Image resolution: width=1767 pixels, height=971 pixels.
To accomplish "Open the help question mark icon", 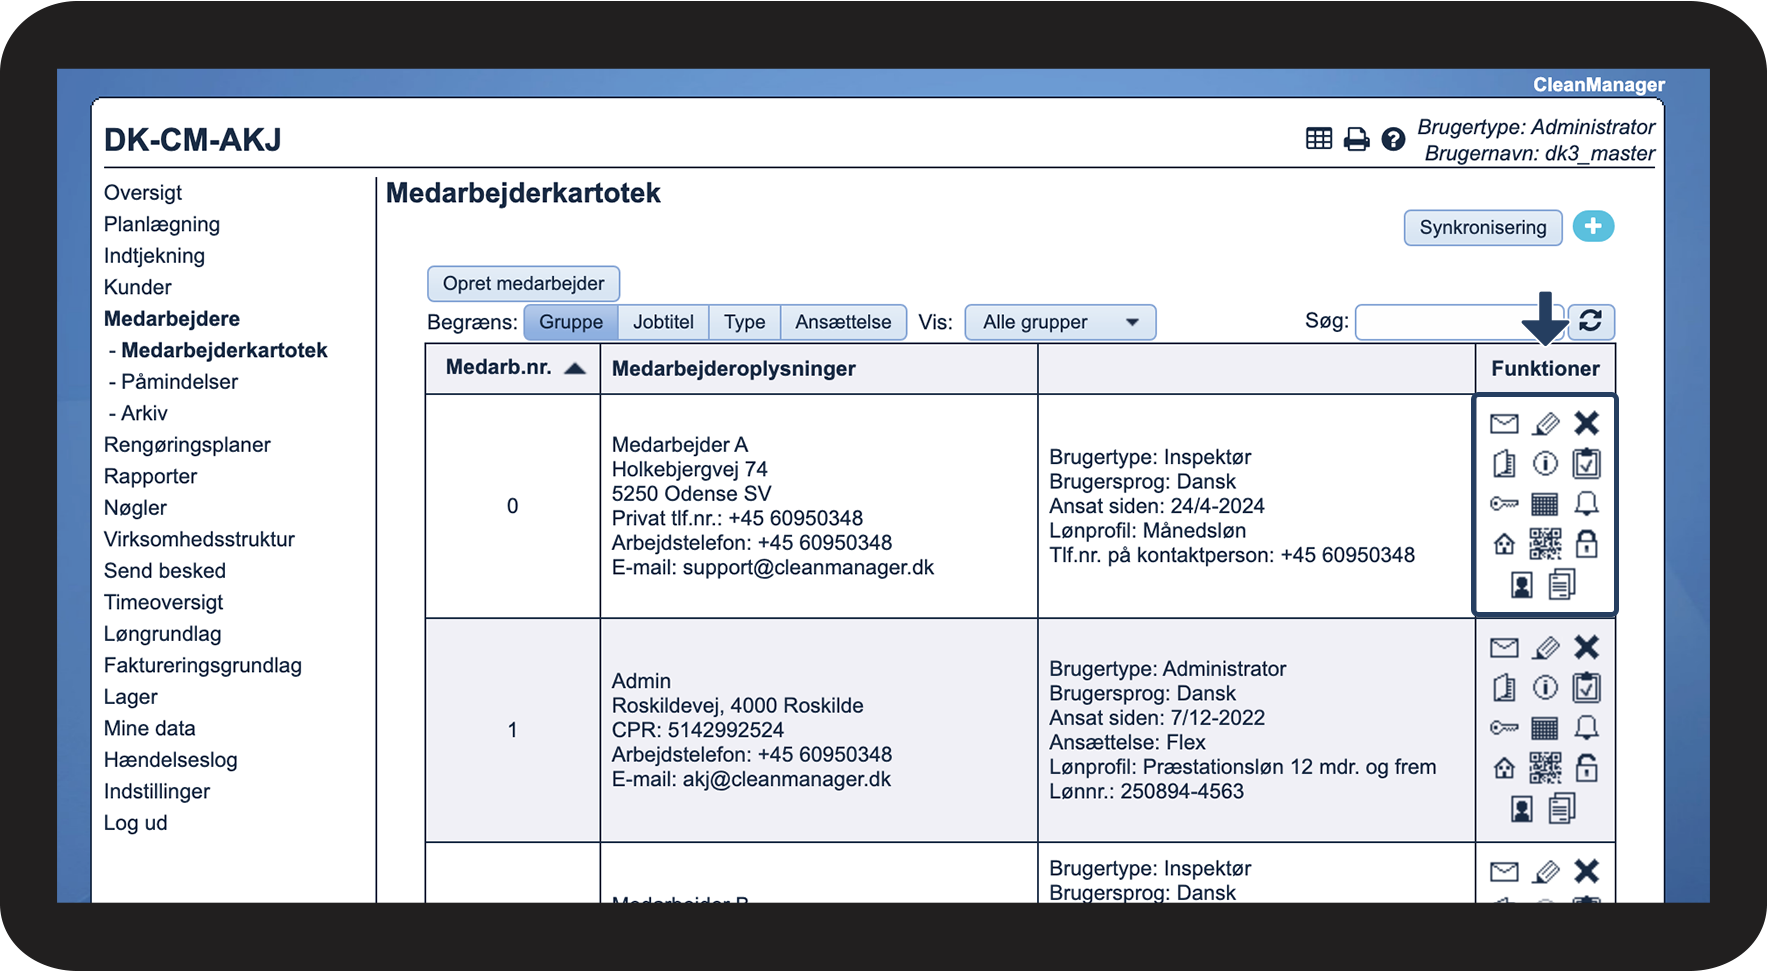I will [1393, 139].
